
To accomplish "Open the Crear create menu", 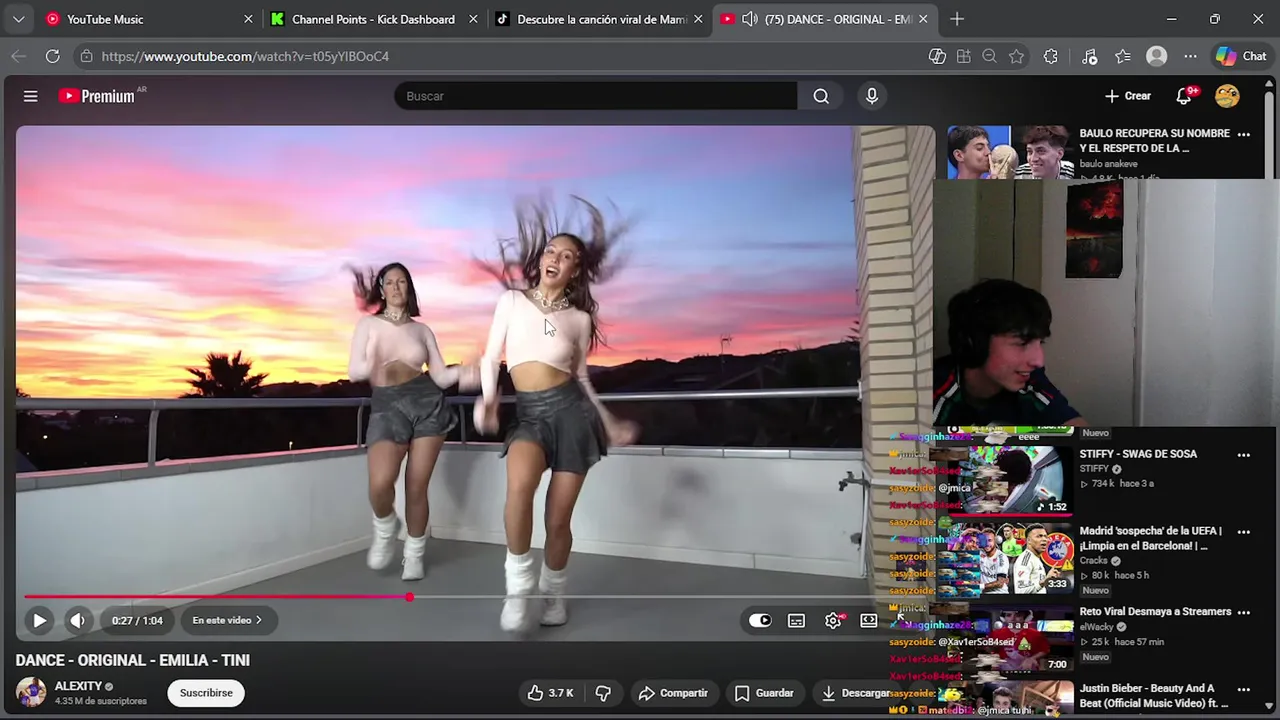I will pyautogui.click(x=1128, y=96).
